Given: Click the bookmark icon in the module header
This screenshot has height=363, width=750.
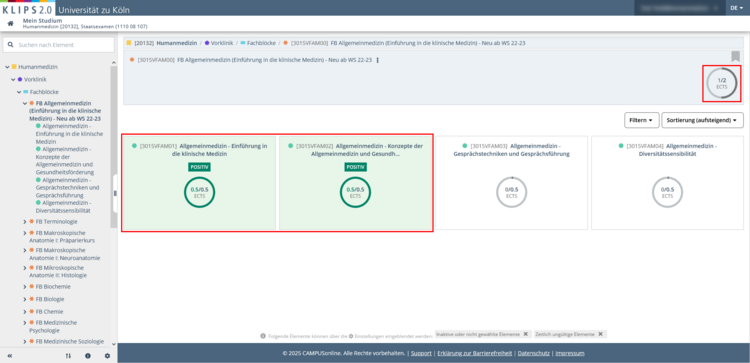Looking at the screenshot, I should 736,57.
